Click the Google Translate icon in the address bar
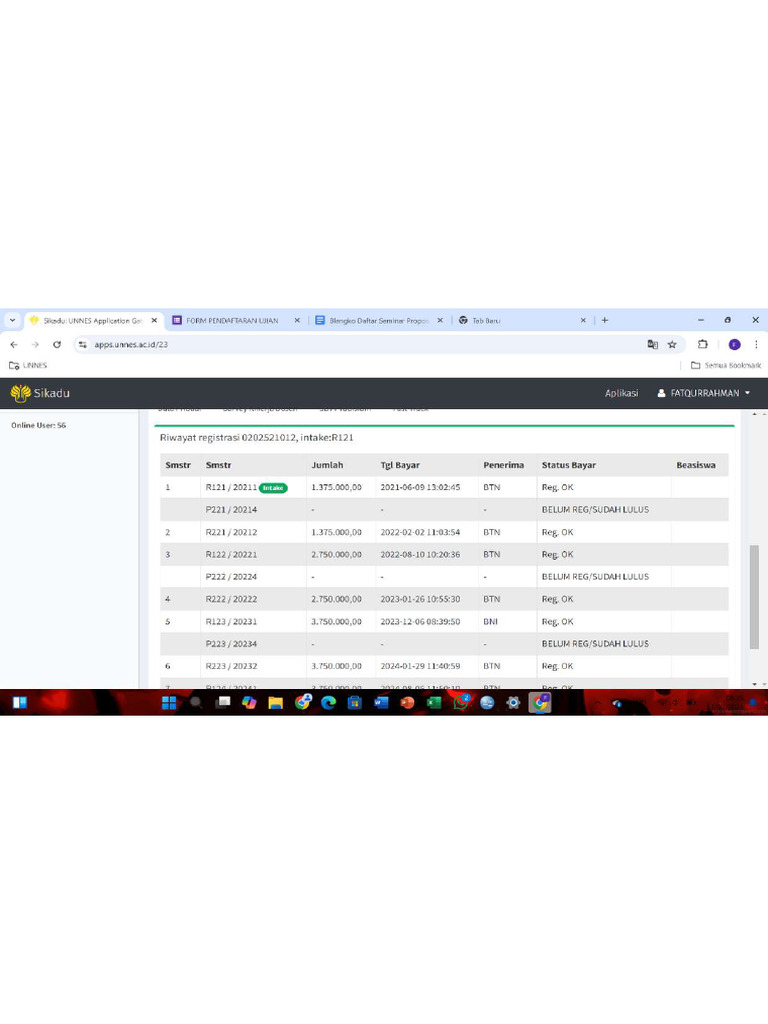The height and width of the screenshot is (1024, 768). [x=652, y=344]
